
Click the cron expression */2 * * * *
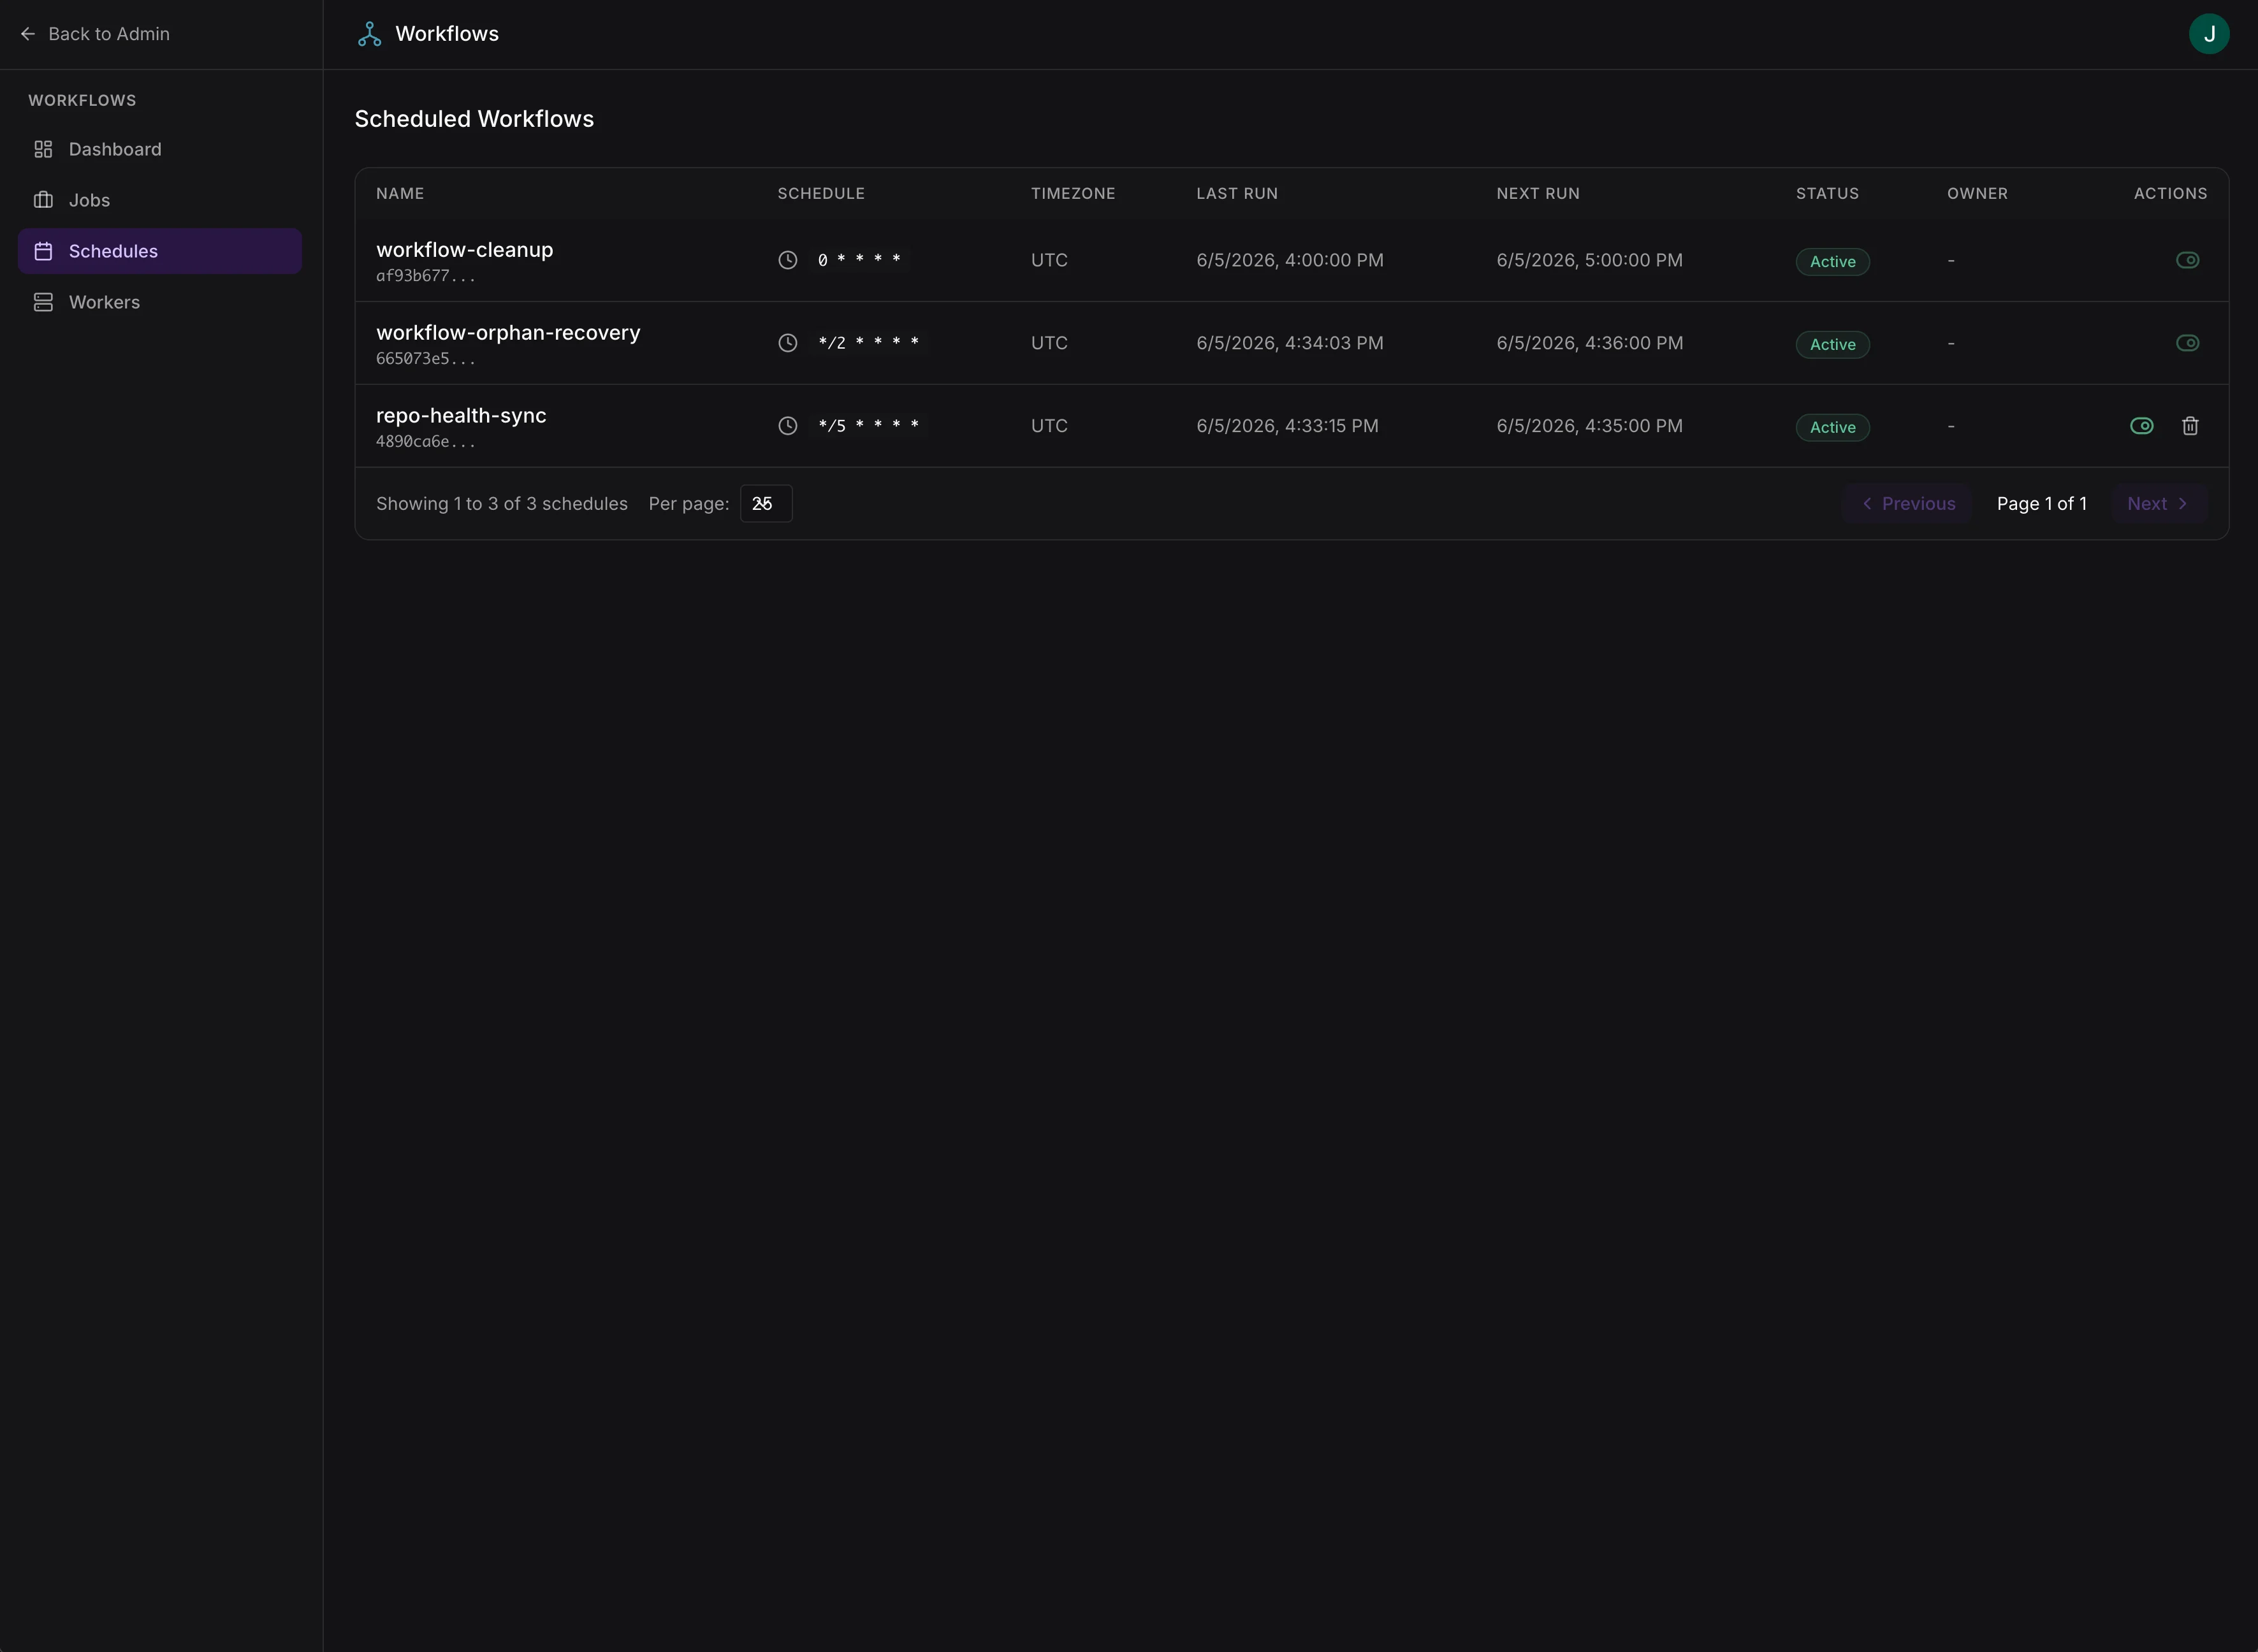point(868,343)
